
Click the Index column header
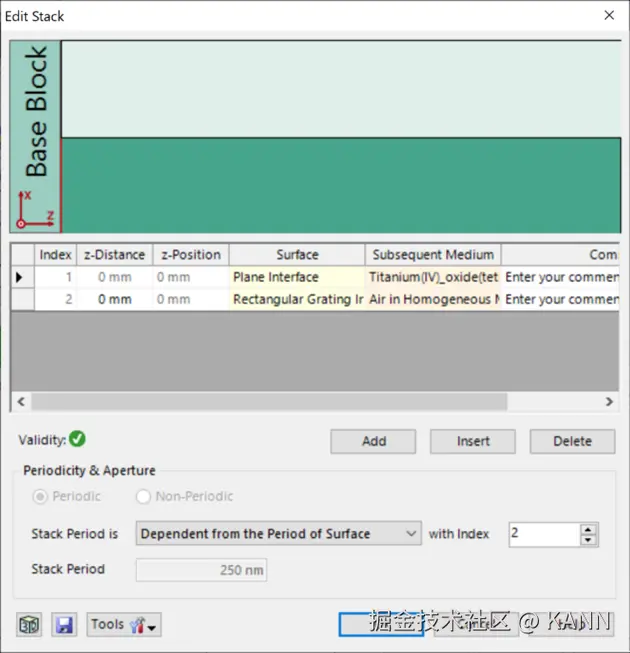tap(55, 254)
